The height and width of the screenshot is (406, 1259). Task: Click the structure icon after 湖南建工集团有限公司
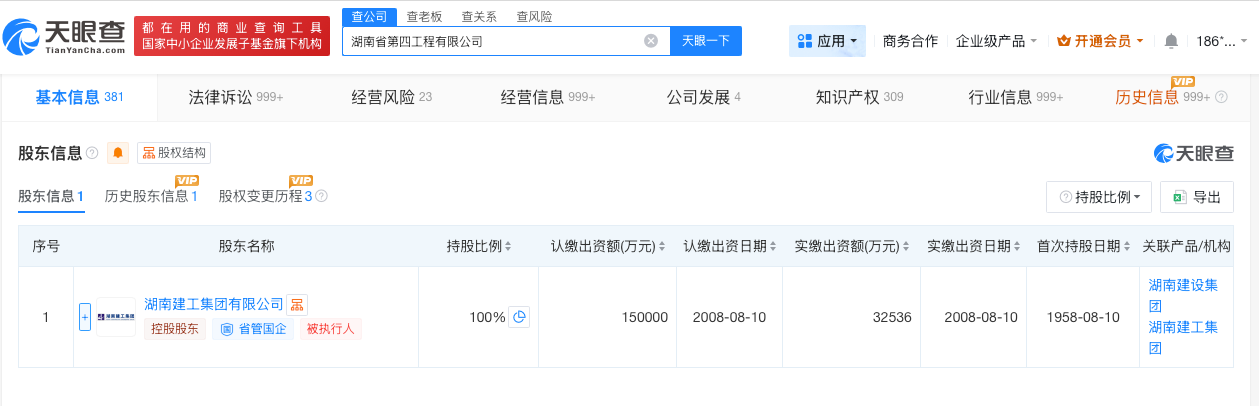point(297,304)
